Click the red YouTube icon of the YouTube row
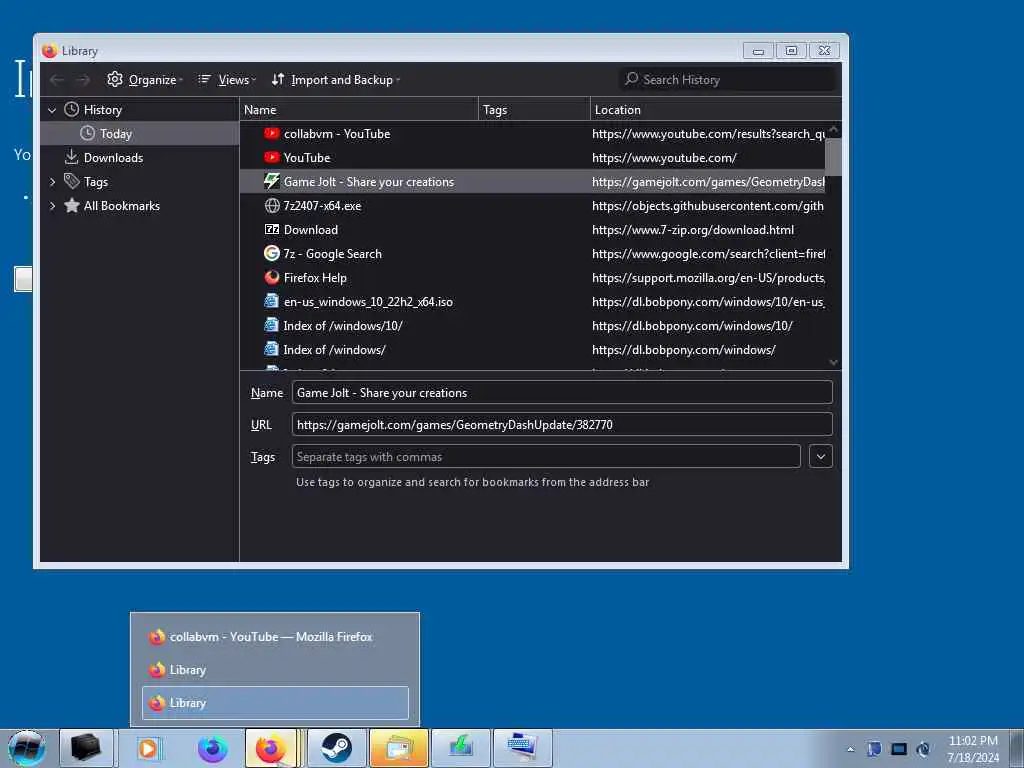Image resolution: width=1024 pixels, height=768 pixels. coord(272,157)
